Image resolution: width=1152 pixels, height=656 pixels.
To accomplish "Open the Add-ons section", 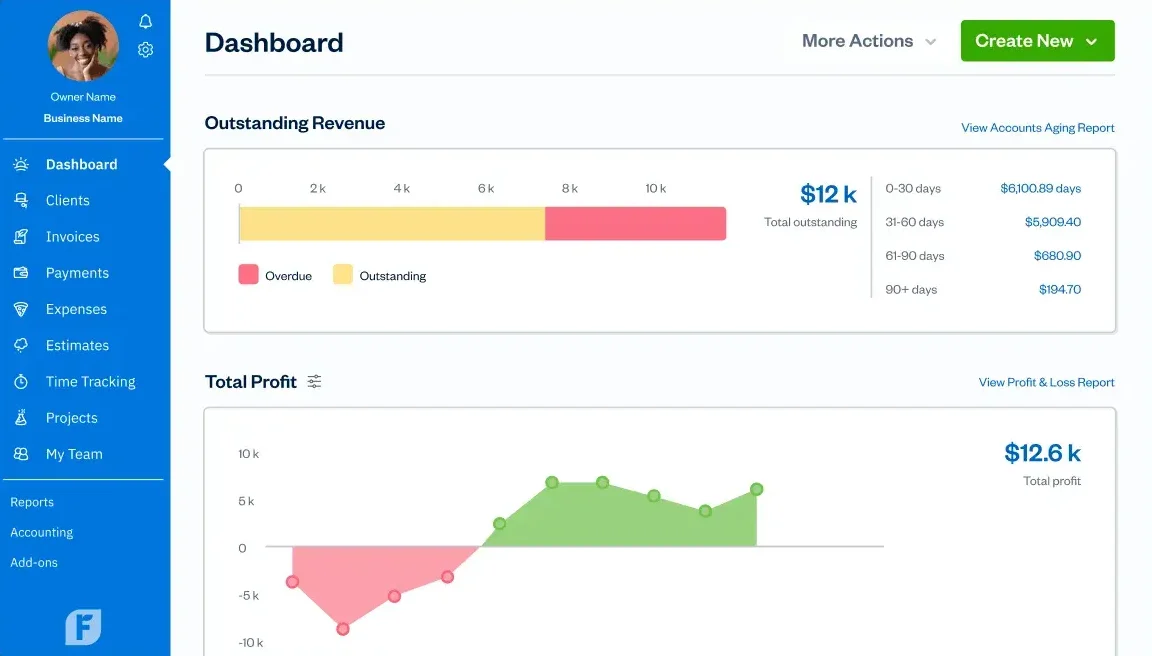I will pyautogui.click(x=34, y=562).
